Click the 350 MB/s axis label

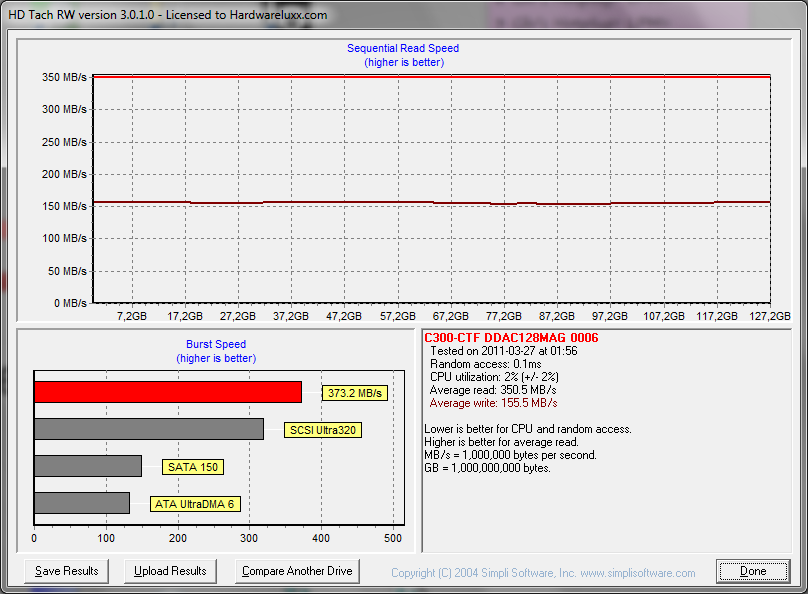(x=64, y=77)
